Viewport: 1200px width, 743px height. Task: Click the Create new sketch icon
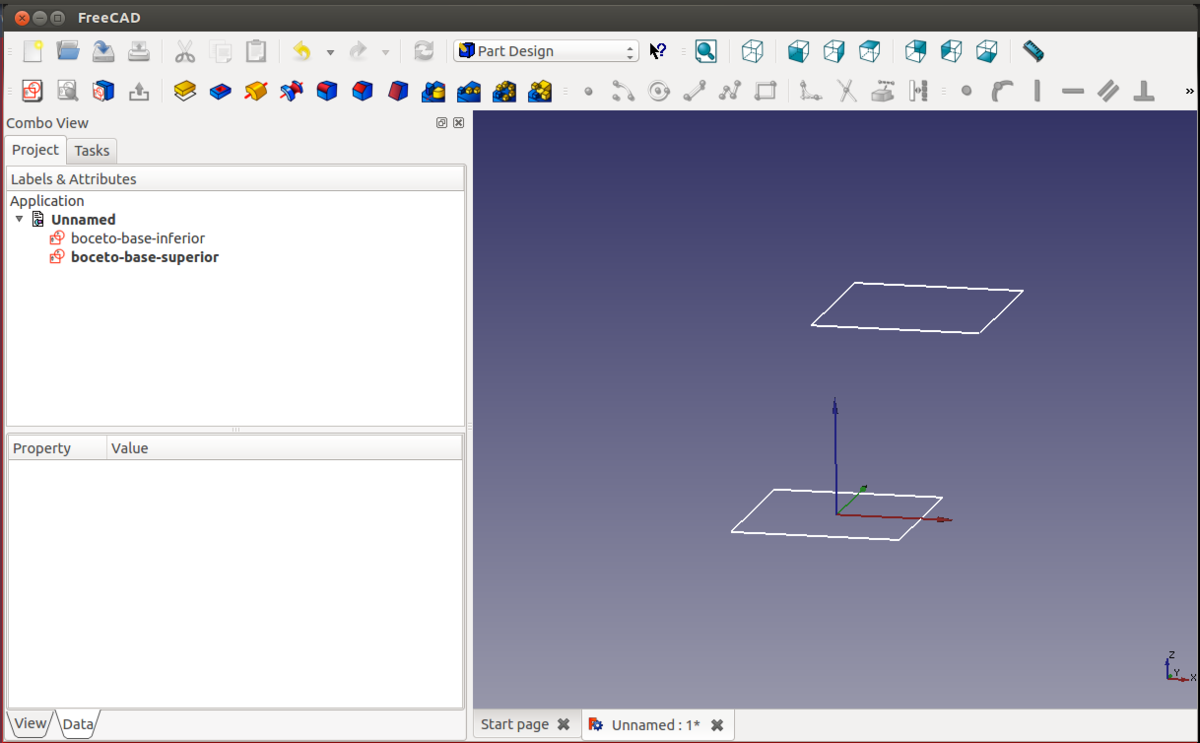pyautogui.click(x=32, y=91)
